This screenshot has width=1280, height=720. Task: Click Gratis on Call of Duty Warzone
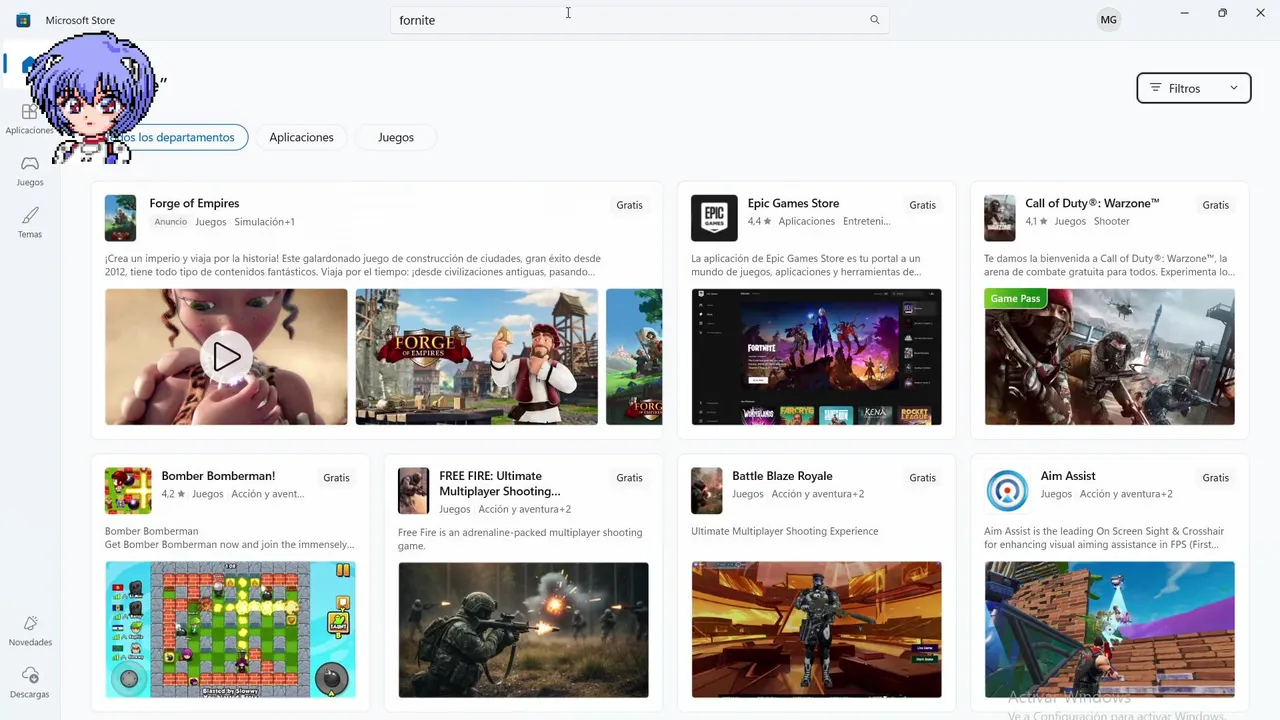pyautogui.click(x=1215, y=205)
